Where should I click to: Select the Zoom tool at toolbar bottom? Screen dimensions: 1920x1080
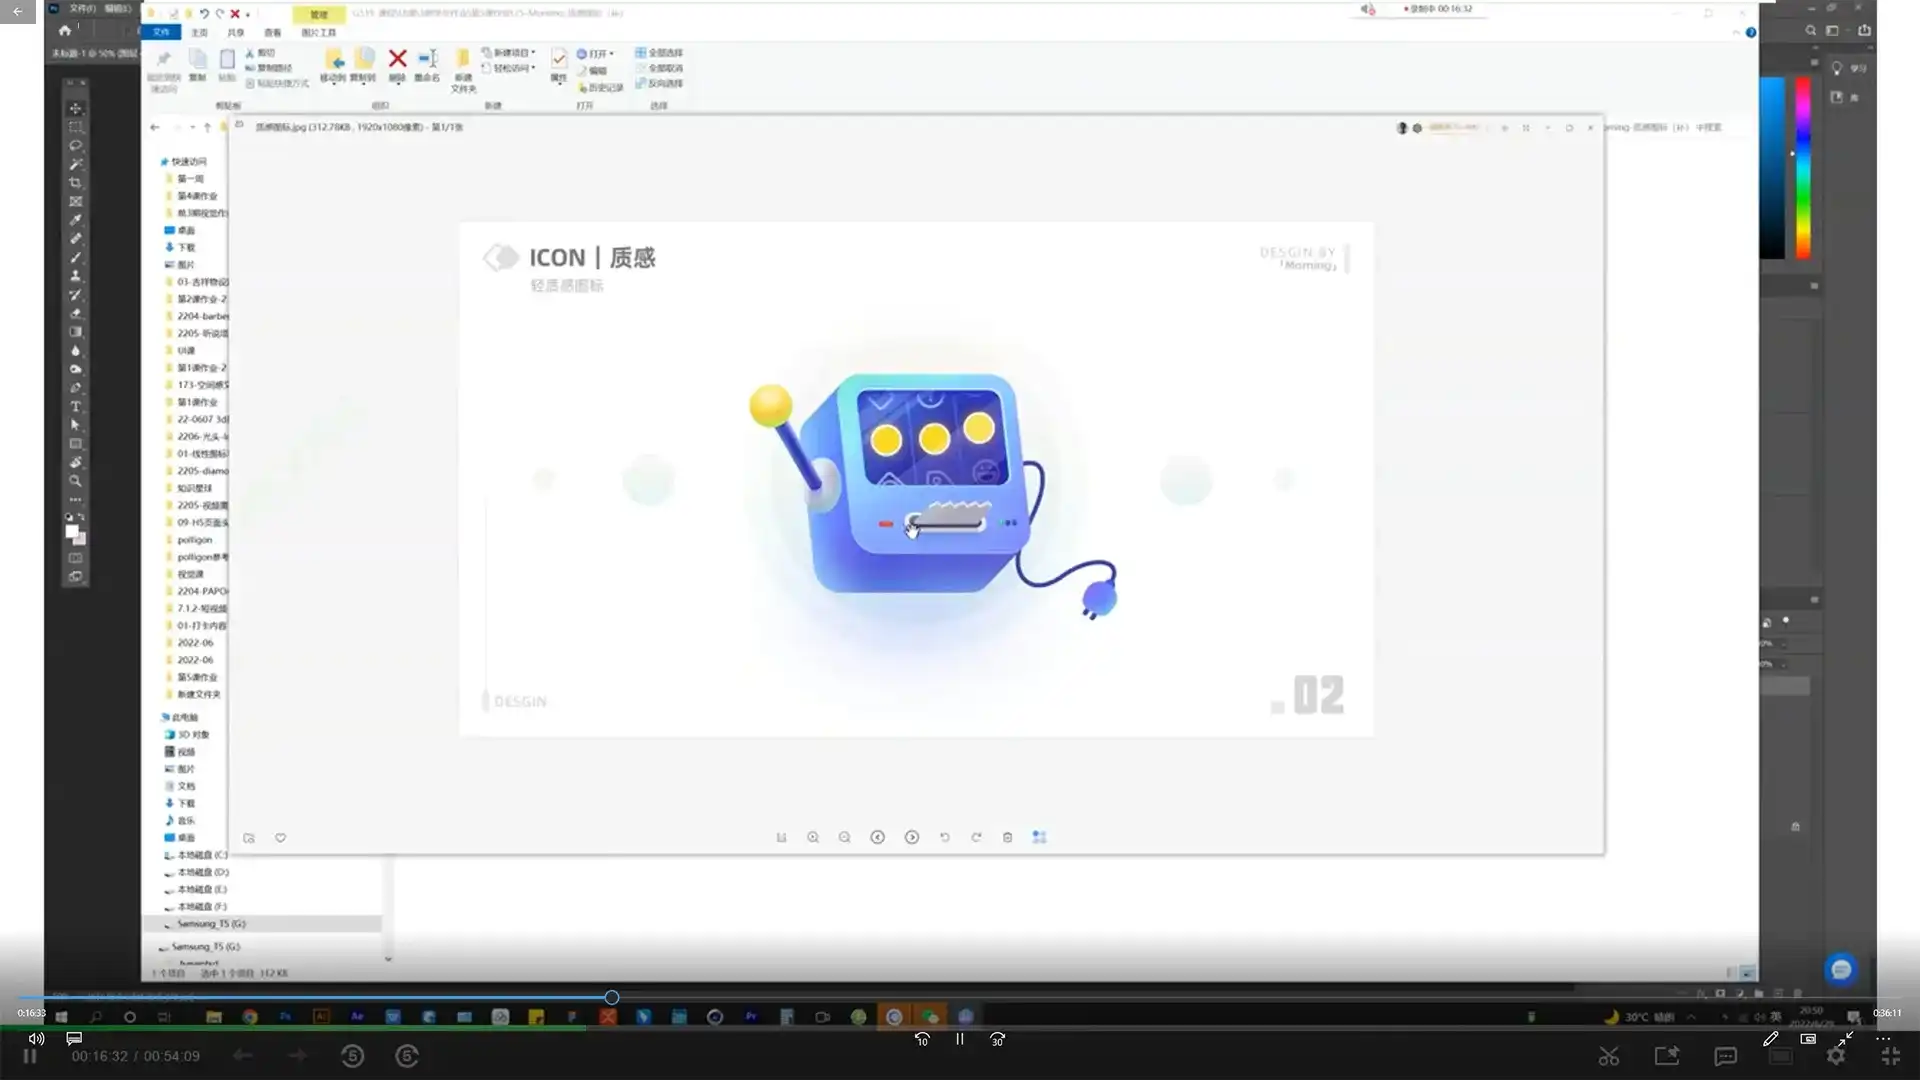[x=76, y=481]
